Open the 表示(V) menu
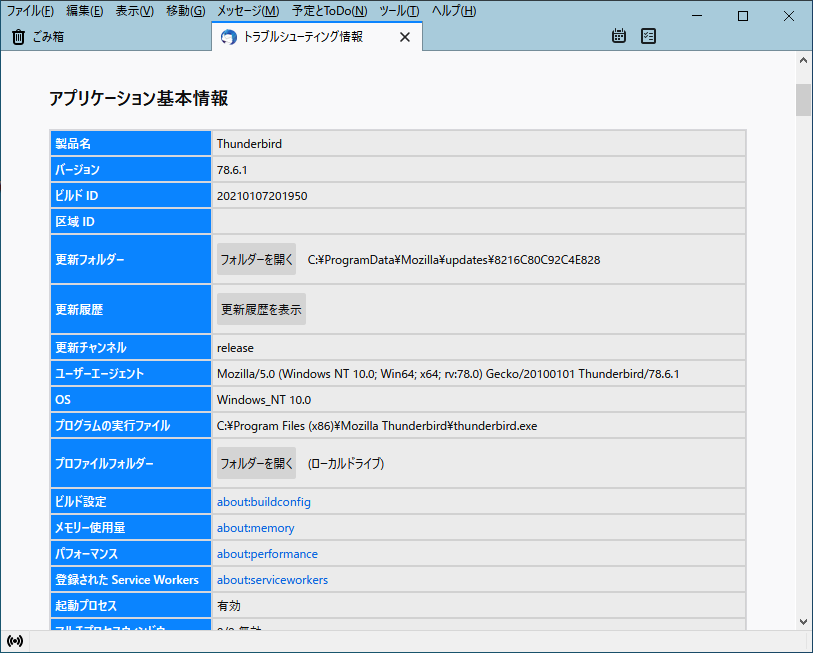The height and width of the screenshot is (653, 813). tap(134, 11)
